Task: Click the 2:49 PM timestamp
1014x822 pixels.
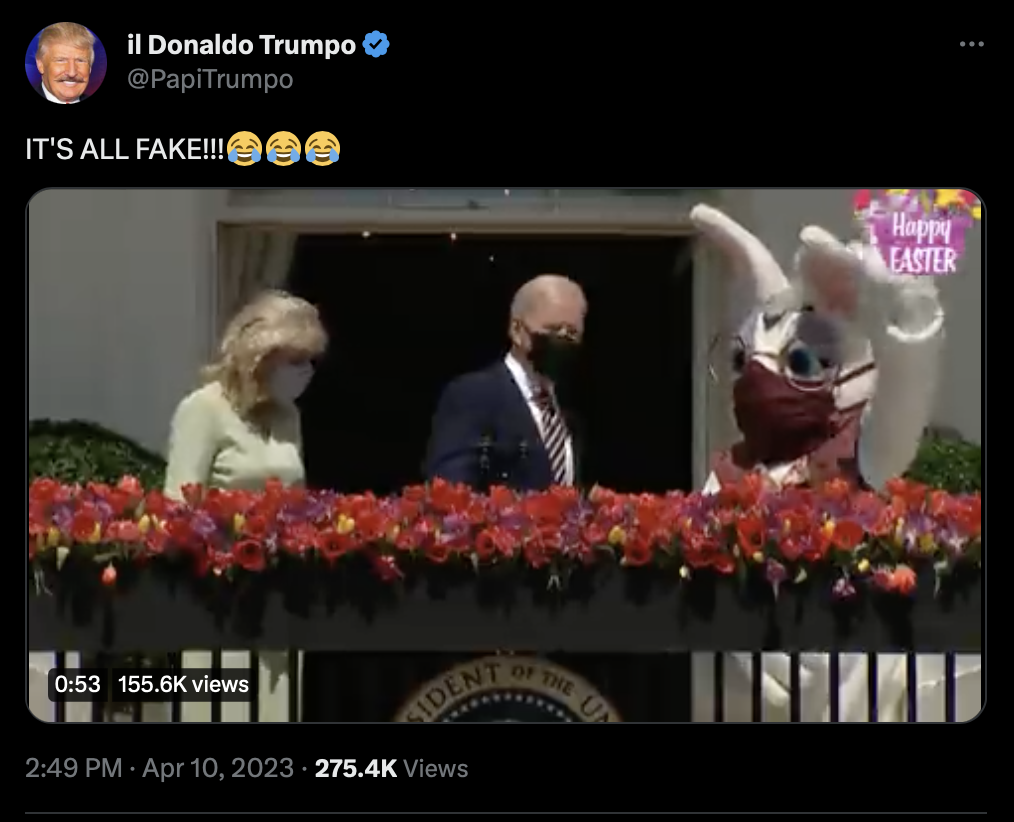Action: (74, 768)
